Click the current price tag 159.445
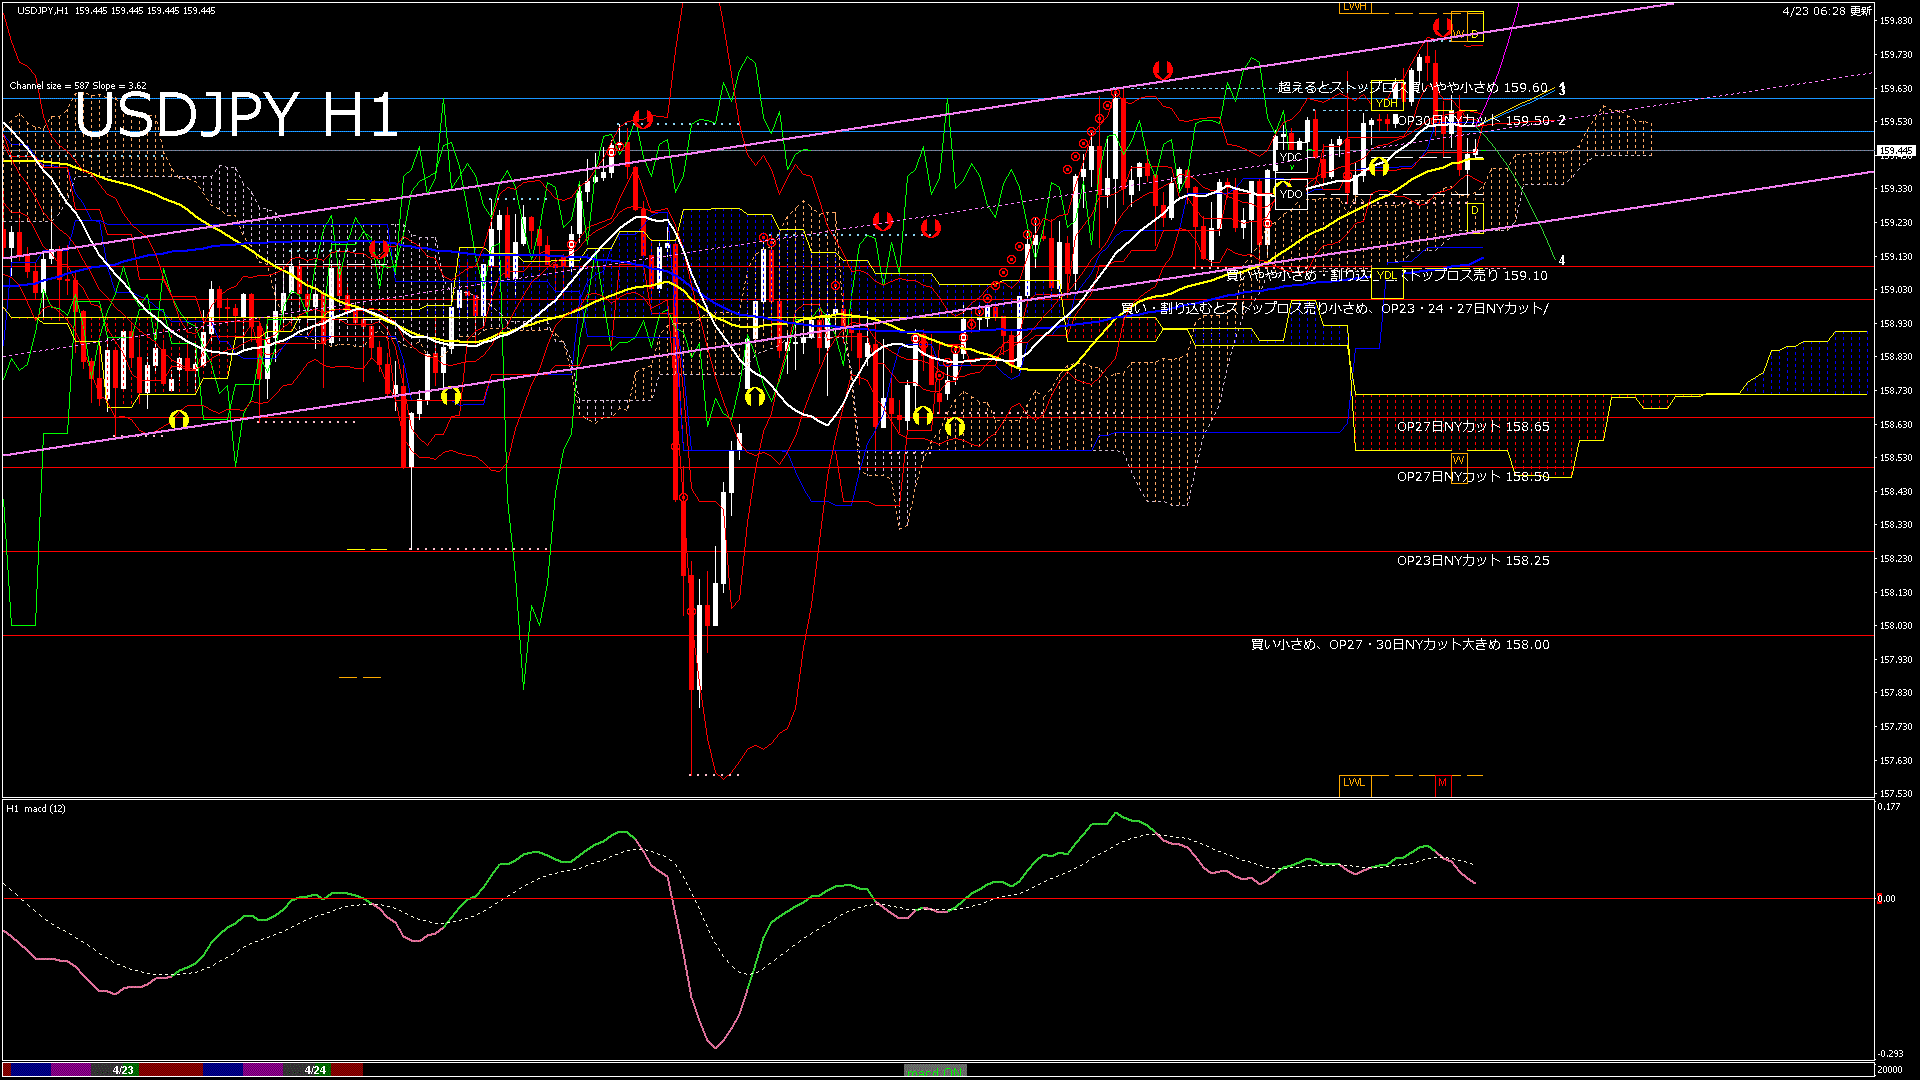Viewport: 1920px width, 1080px height. click(1895, 152)
